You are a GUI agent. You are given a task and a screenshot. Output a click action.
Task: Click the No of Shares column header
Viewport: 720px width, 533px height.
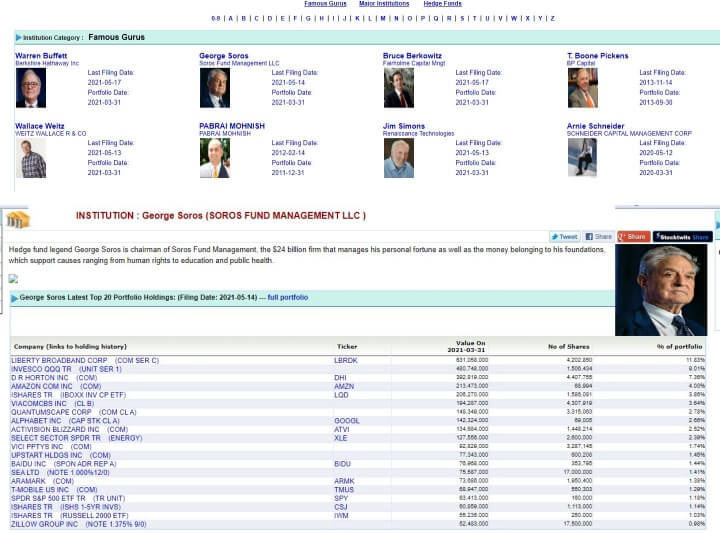pyautogui.click(x=568, y=347)
